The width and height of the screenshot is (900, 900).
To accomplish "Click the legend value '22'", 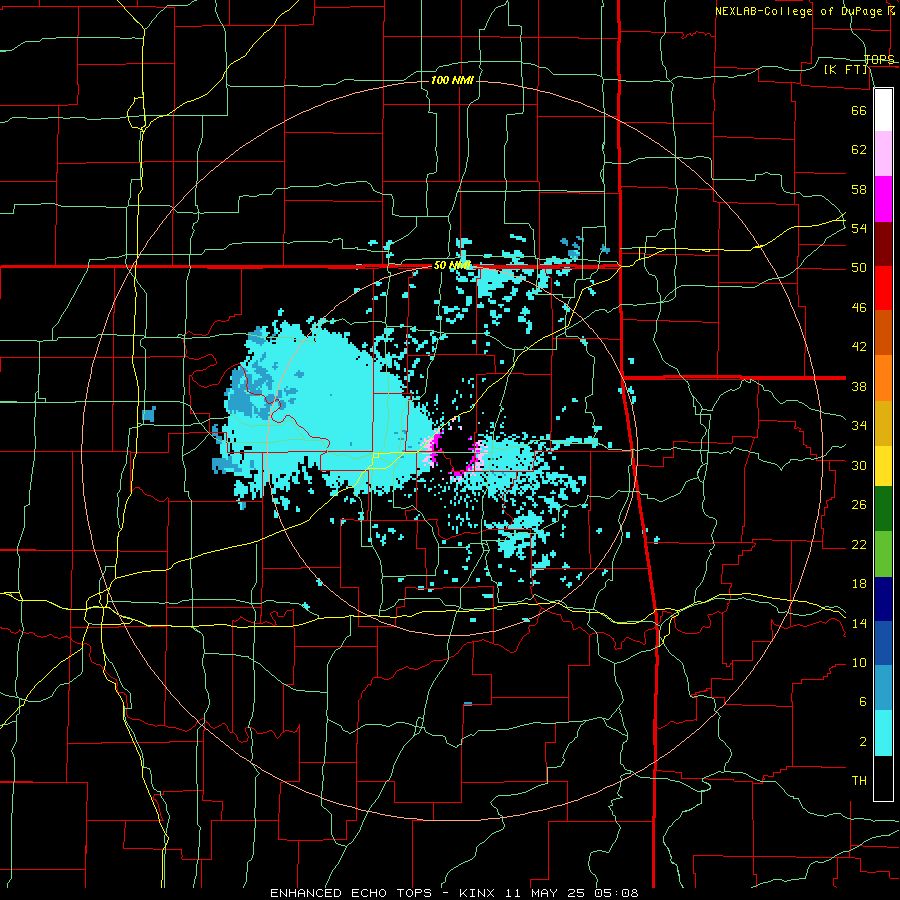I will pos(859,544).
